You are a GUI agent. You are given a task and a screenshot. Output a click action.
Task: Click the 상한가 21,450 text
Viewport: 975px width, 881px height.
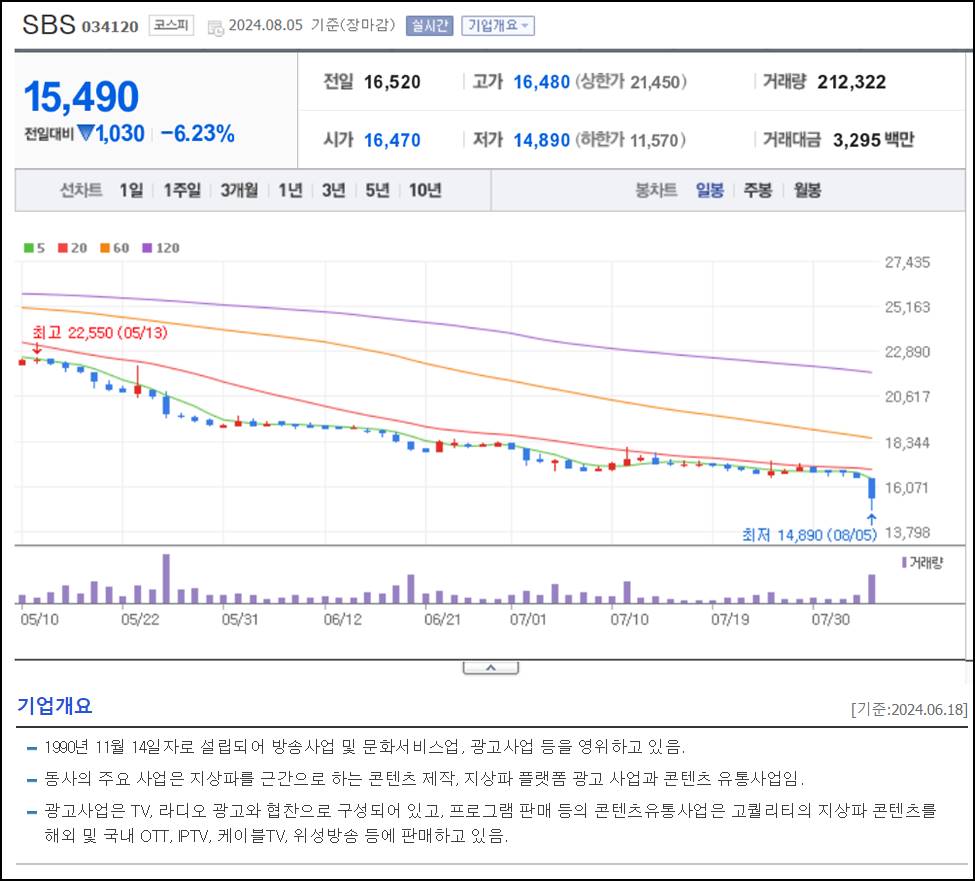[631, 81]
